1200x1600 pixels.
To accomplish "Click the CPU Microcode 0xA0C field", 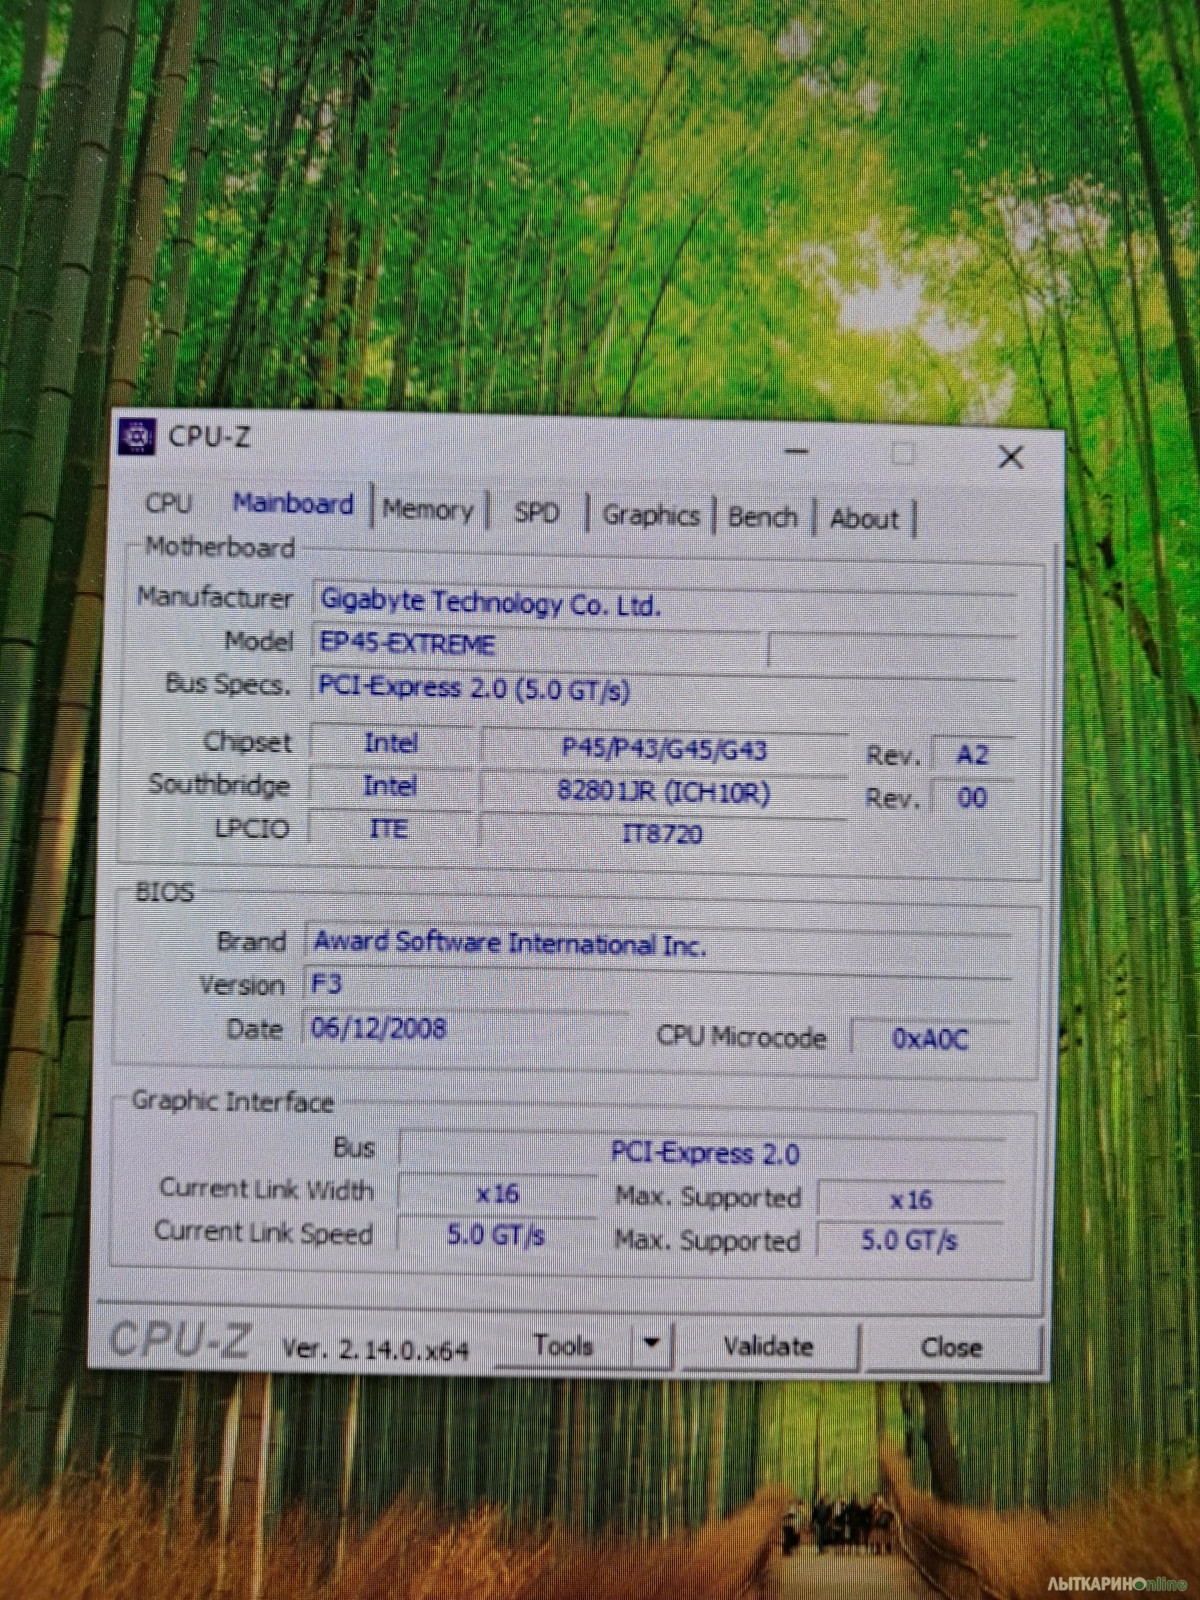I will (x=929, y=1039).
